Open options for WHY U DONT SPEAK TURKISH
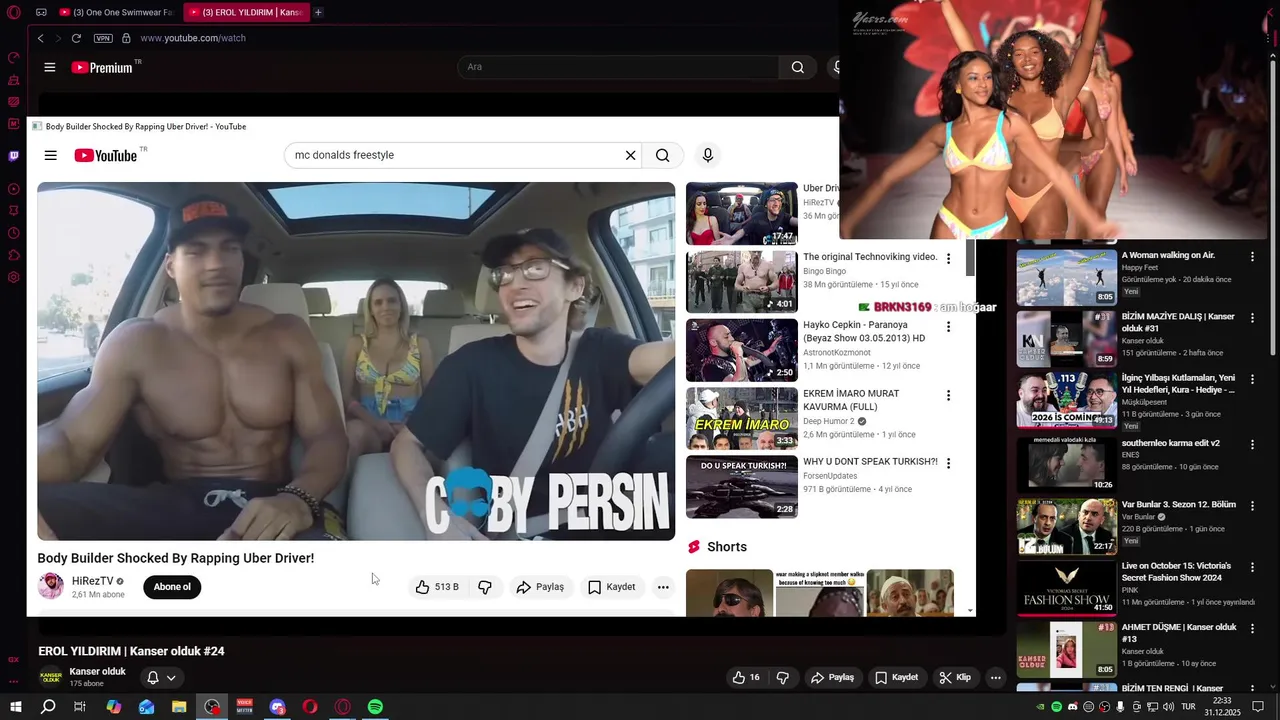Screen dimensions: 1280x720 tap(948, 463)
